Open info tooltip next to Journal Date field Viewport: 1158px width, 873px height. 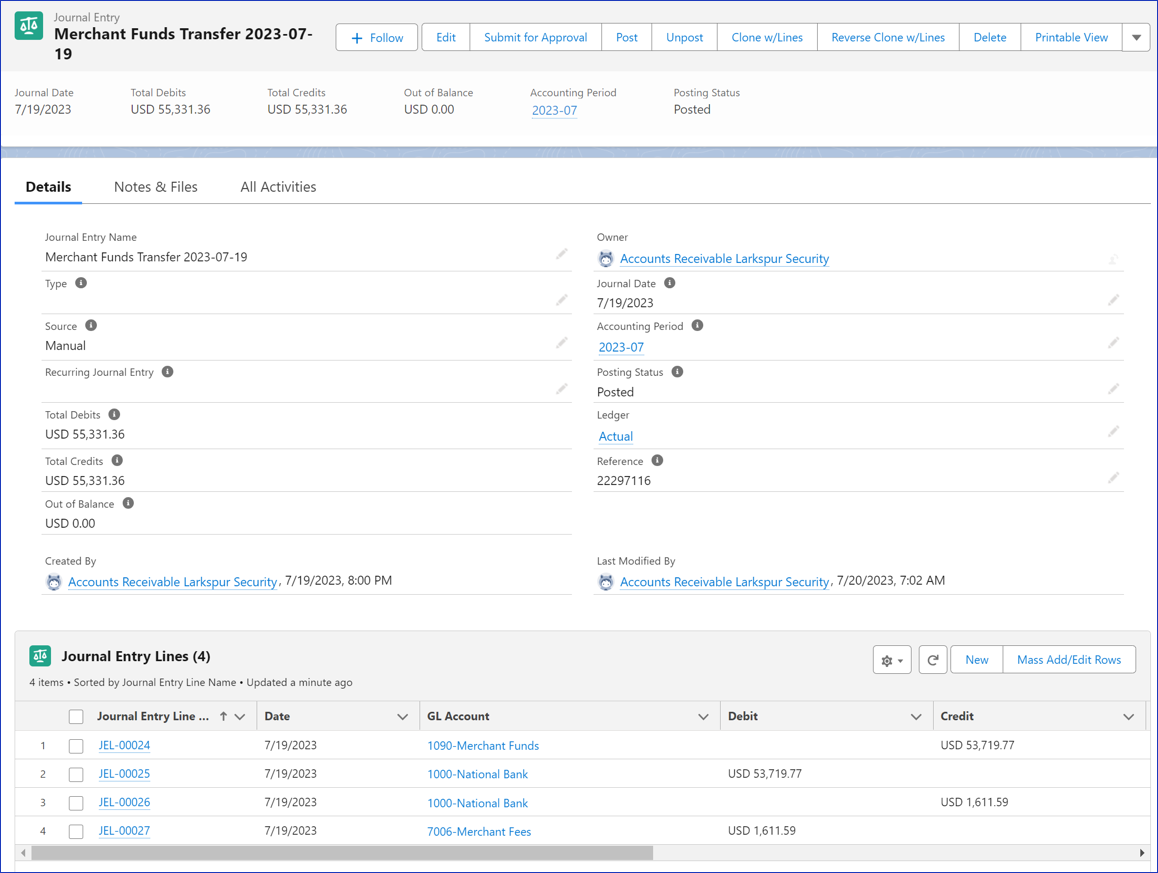(670, 283)
